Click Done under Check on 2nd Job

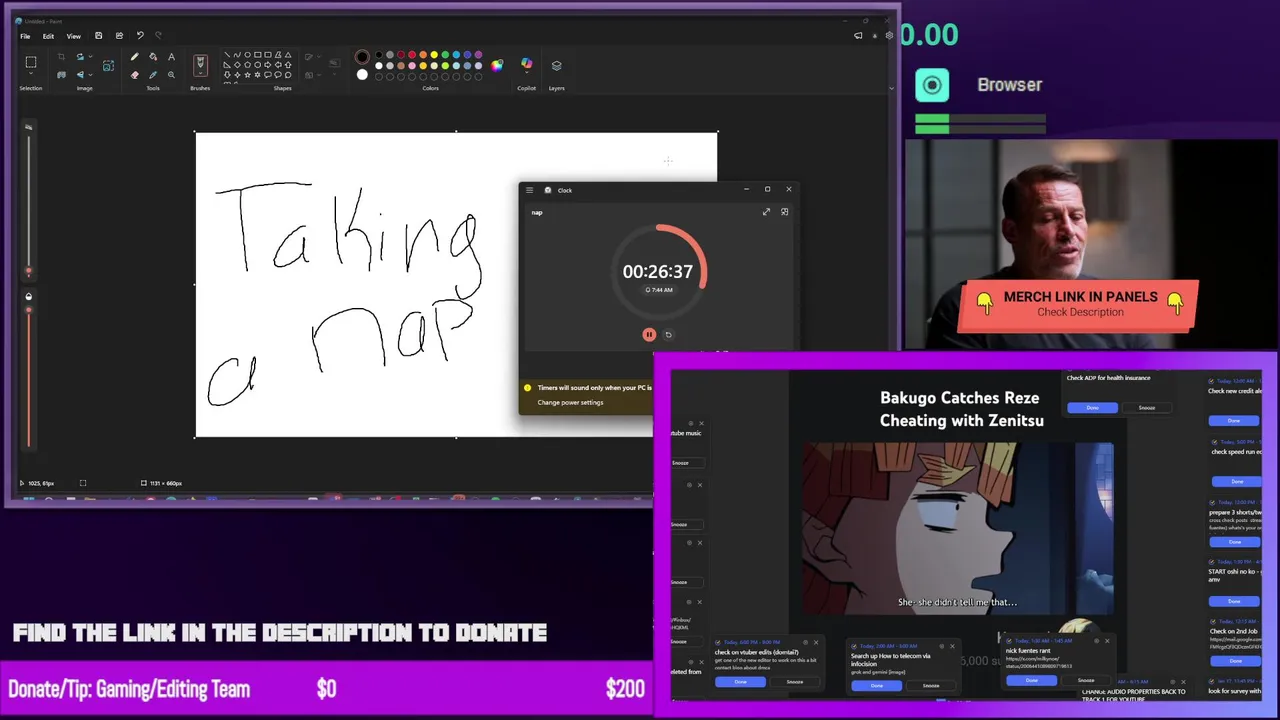pyautogui.click(x=1235, y=661)
